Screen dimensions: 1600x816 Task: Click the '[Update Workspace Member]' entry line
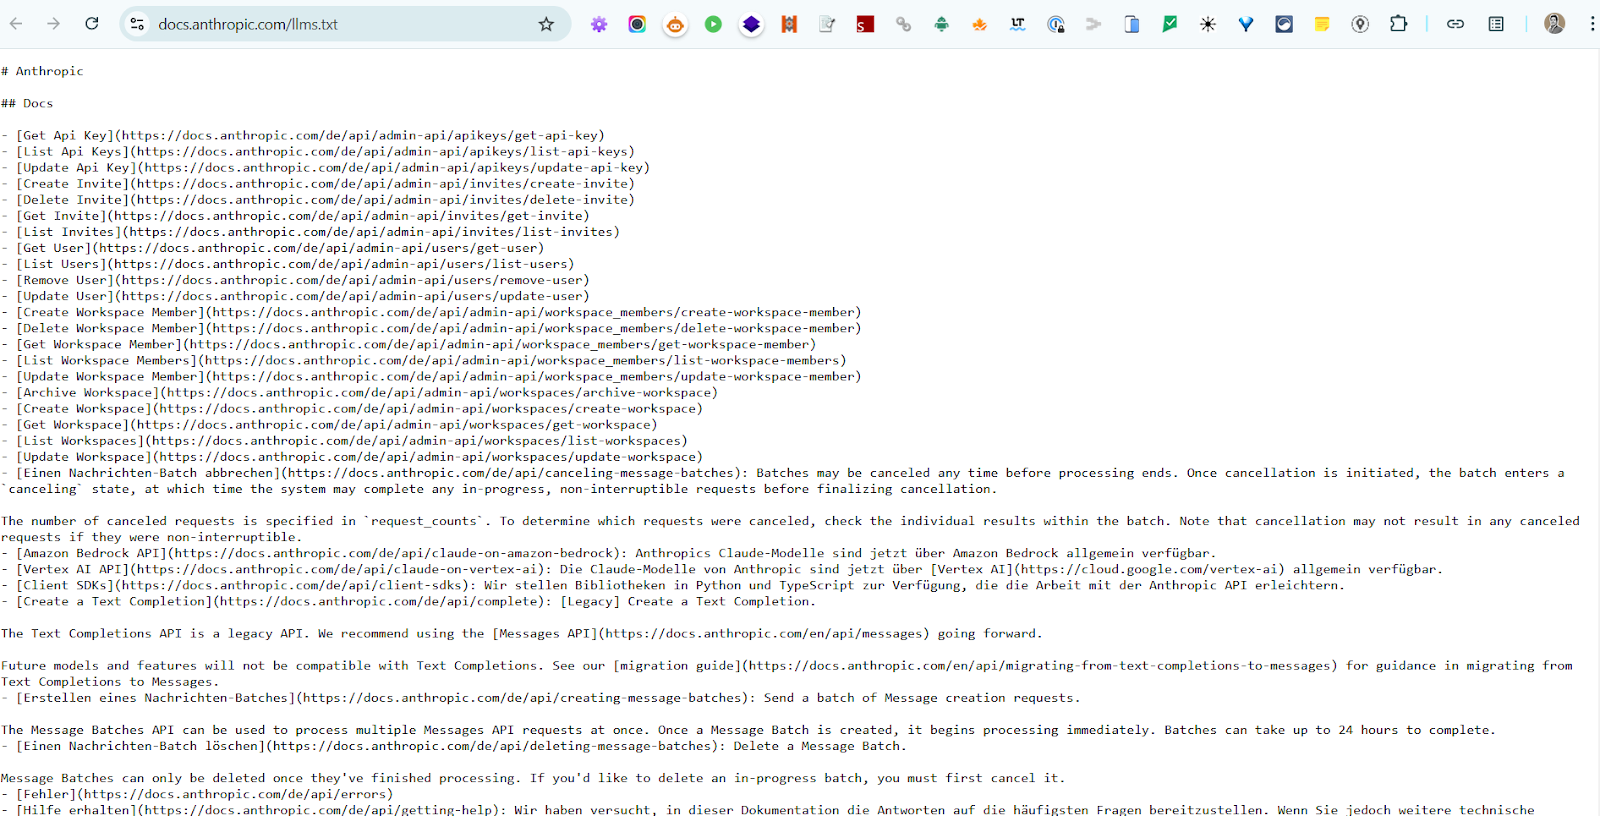[x=431, y=376]
